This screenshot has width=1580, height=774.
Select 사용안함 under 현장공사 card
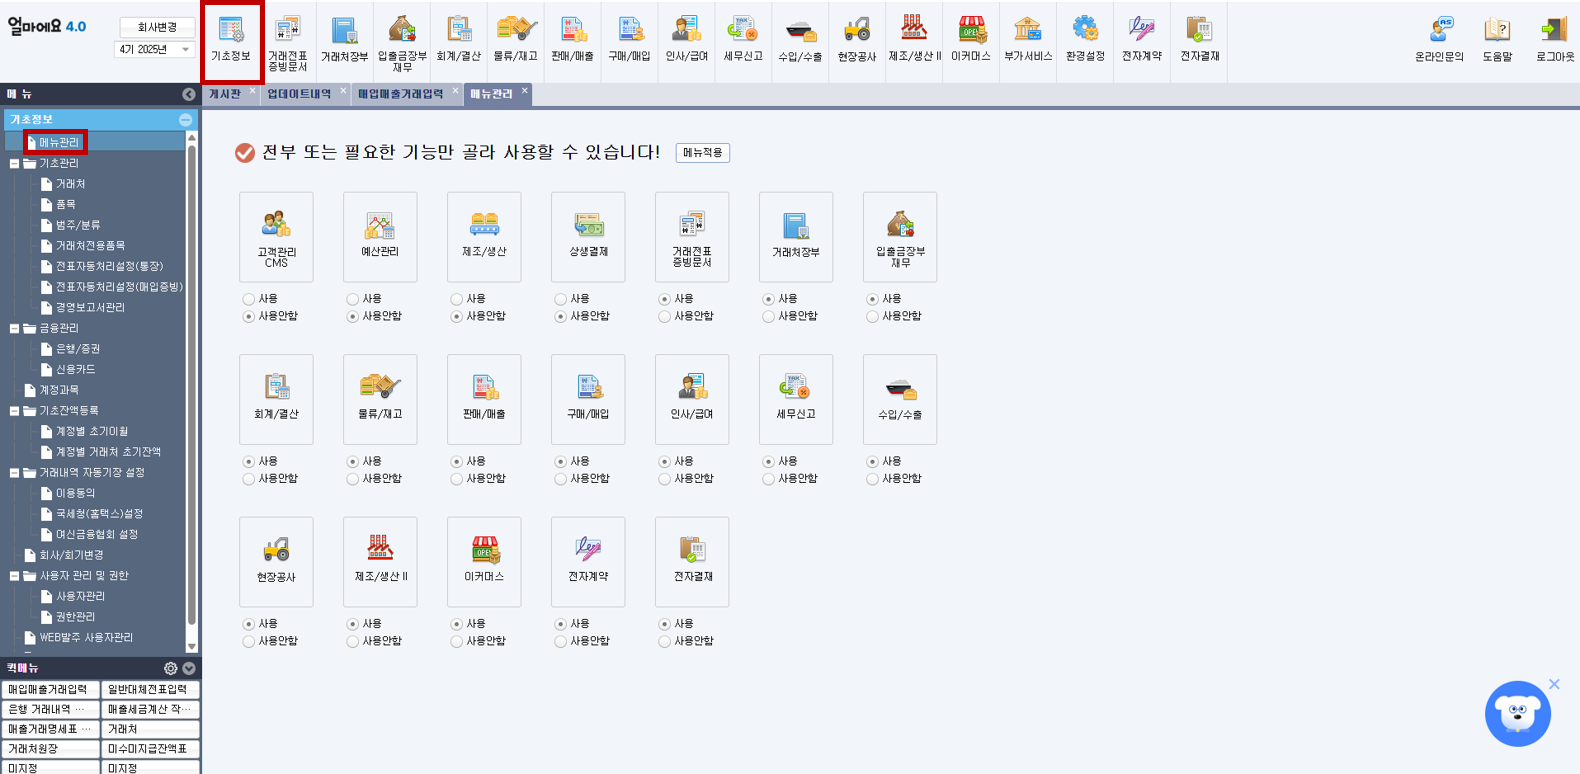pos(249,641)
